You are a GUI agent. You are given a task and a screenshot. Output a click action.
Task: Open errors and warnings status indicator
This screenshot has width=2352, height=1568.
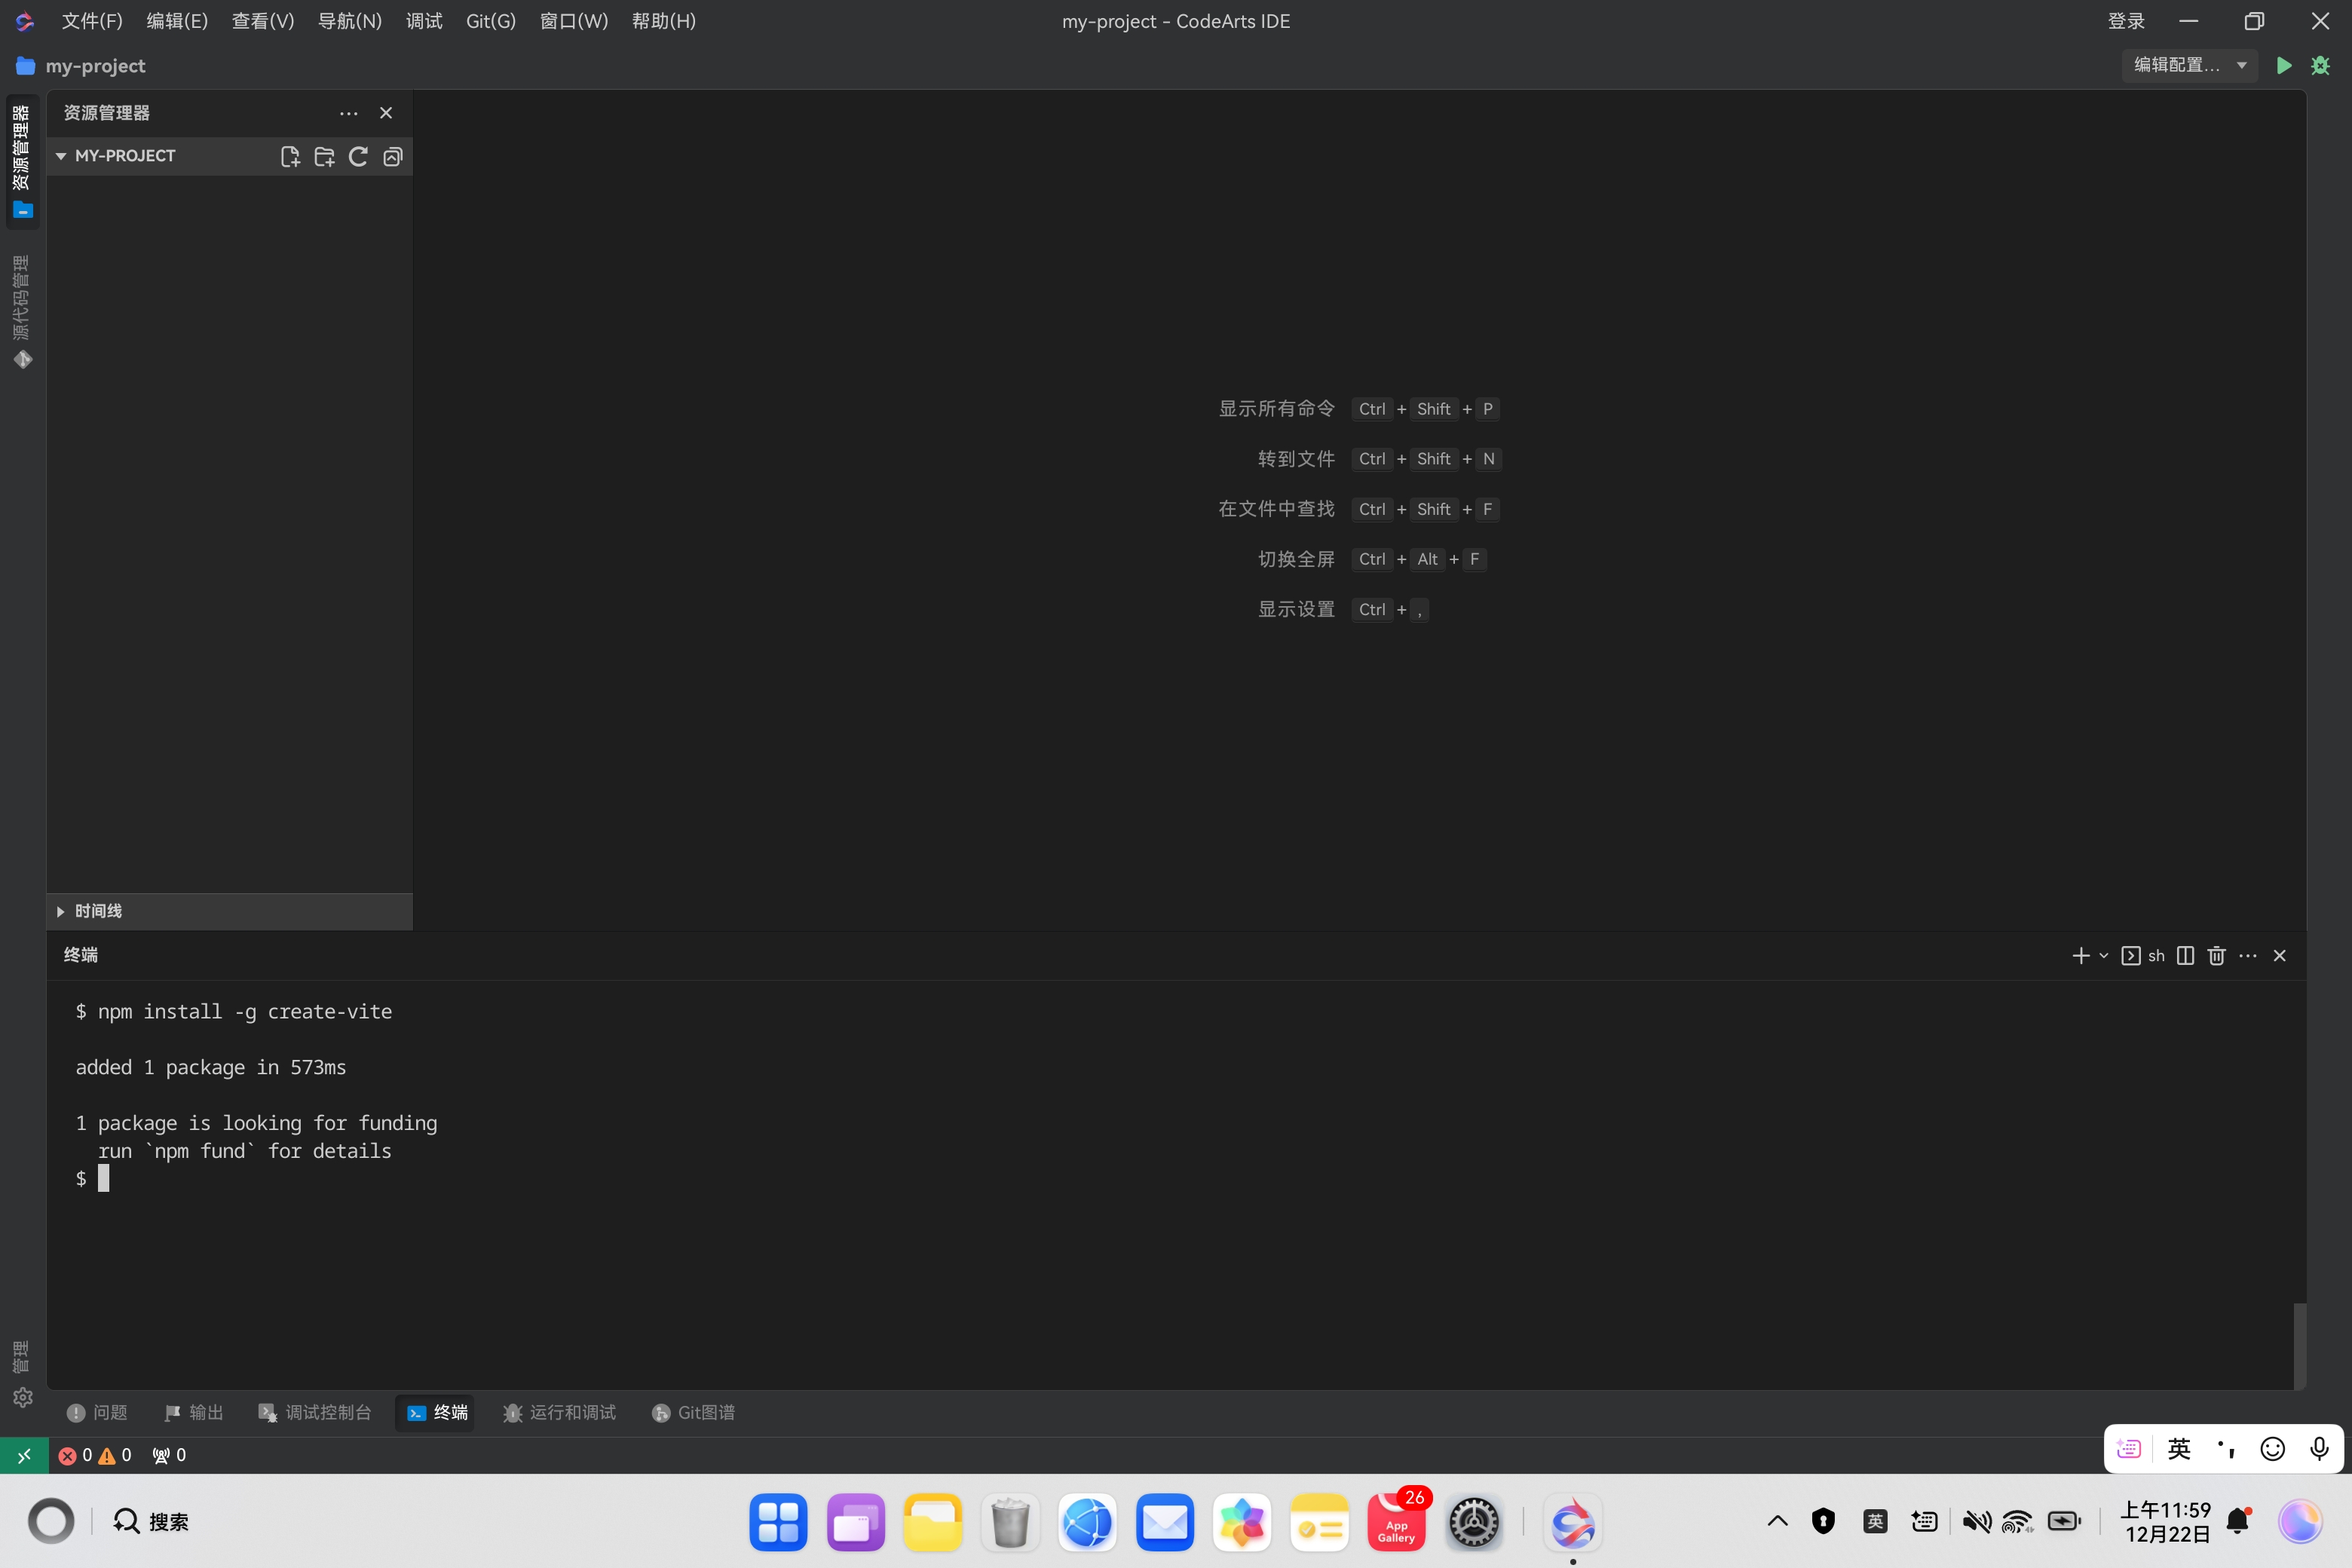[x=95, y=1455]
